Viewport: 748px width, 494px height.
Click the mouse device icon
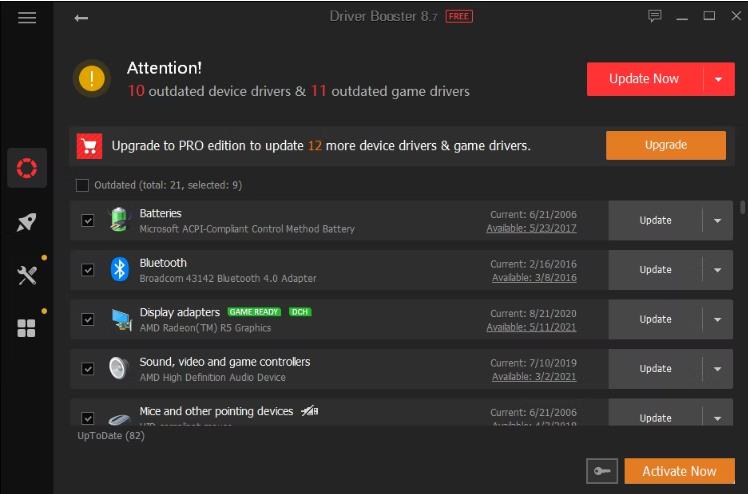tap(119, 419)
